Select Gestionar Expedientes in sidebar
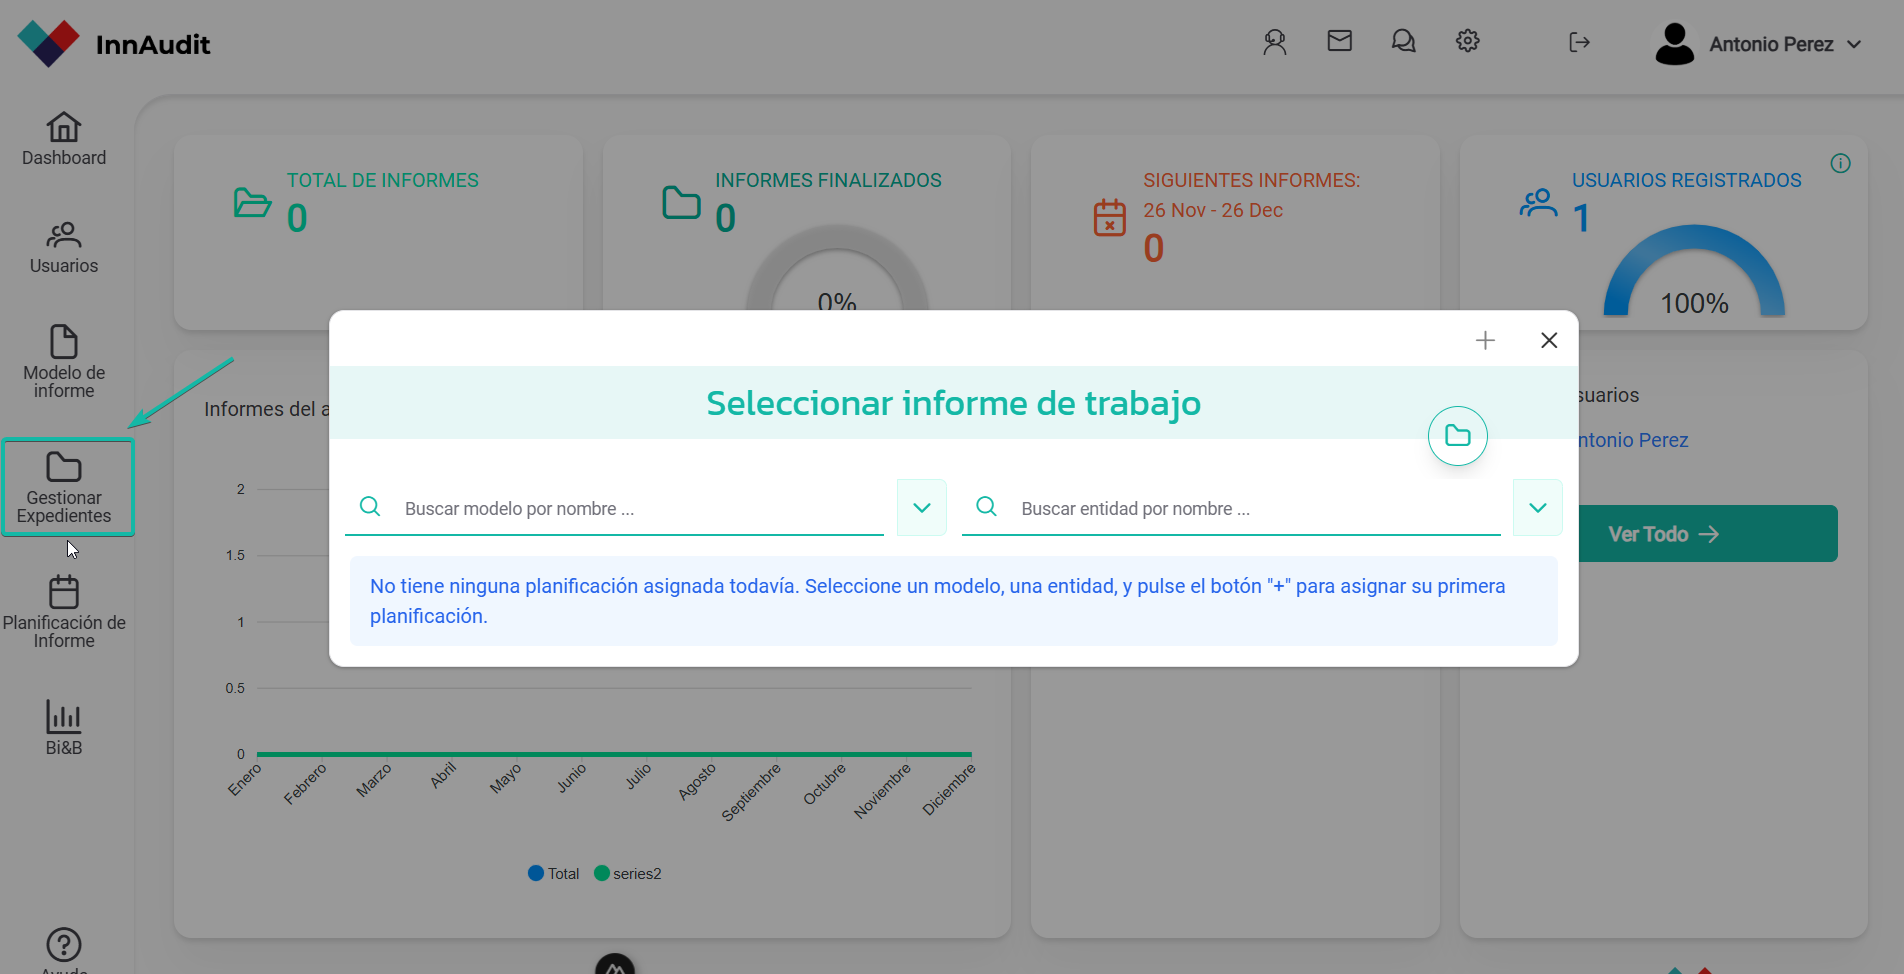 (66, 488)
